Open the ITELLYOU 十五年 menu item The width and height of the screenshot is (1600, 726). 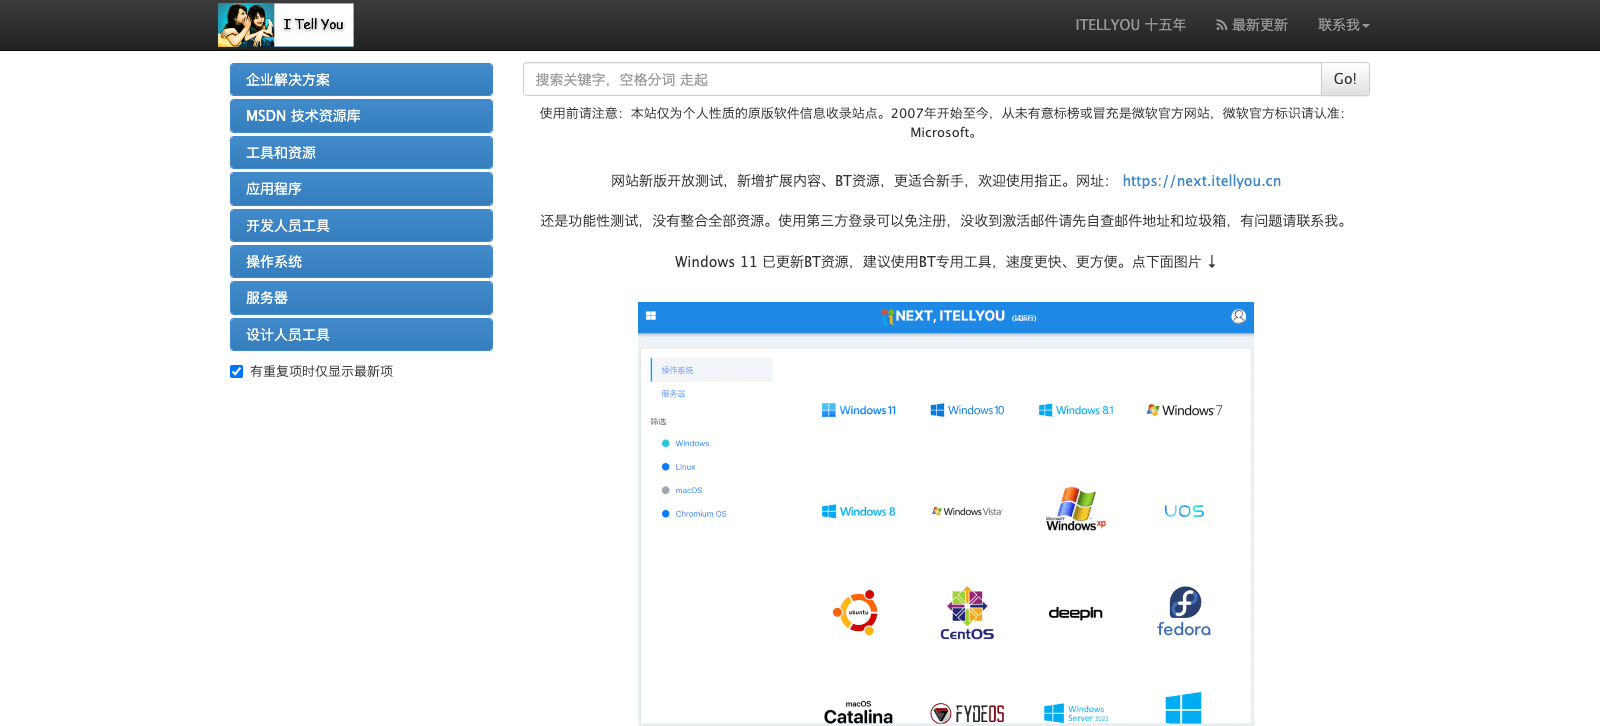[x=1130, y=25]
